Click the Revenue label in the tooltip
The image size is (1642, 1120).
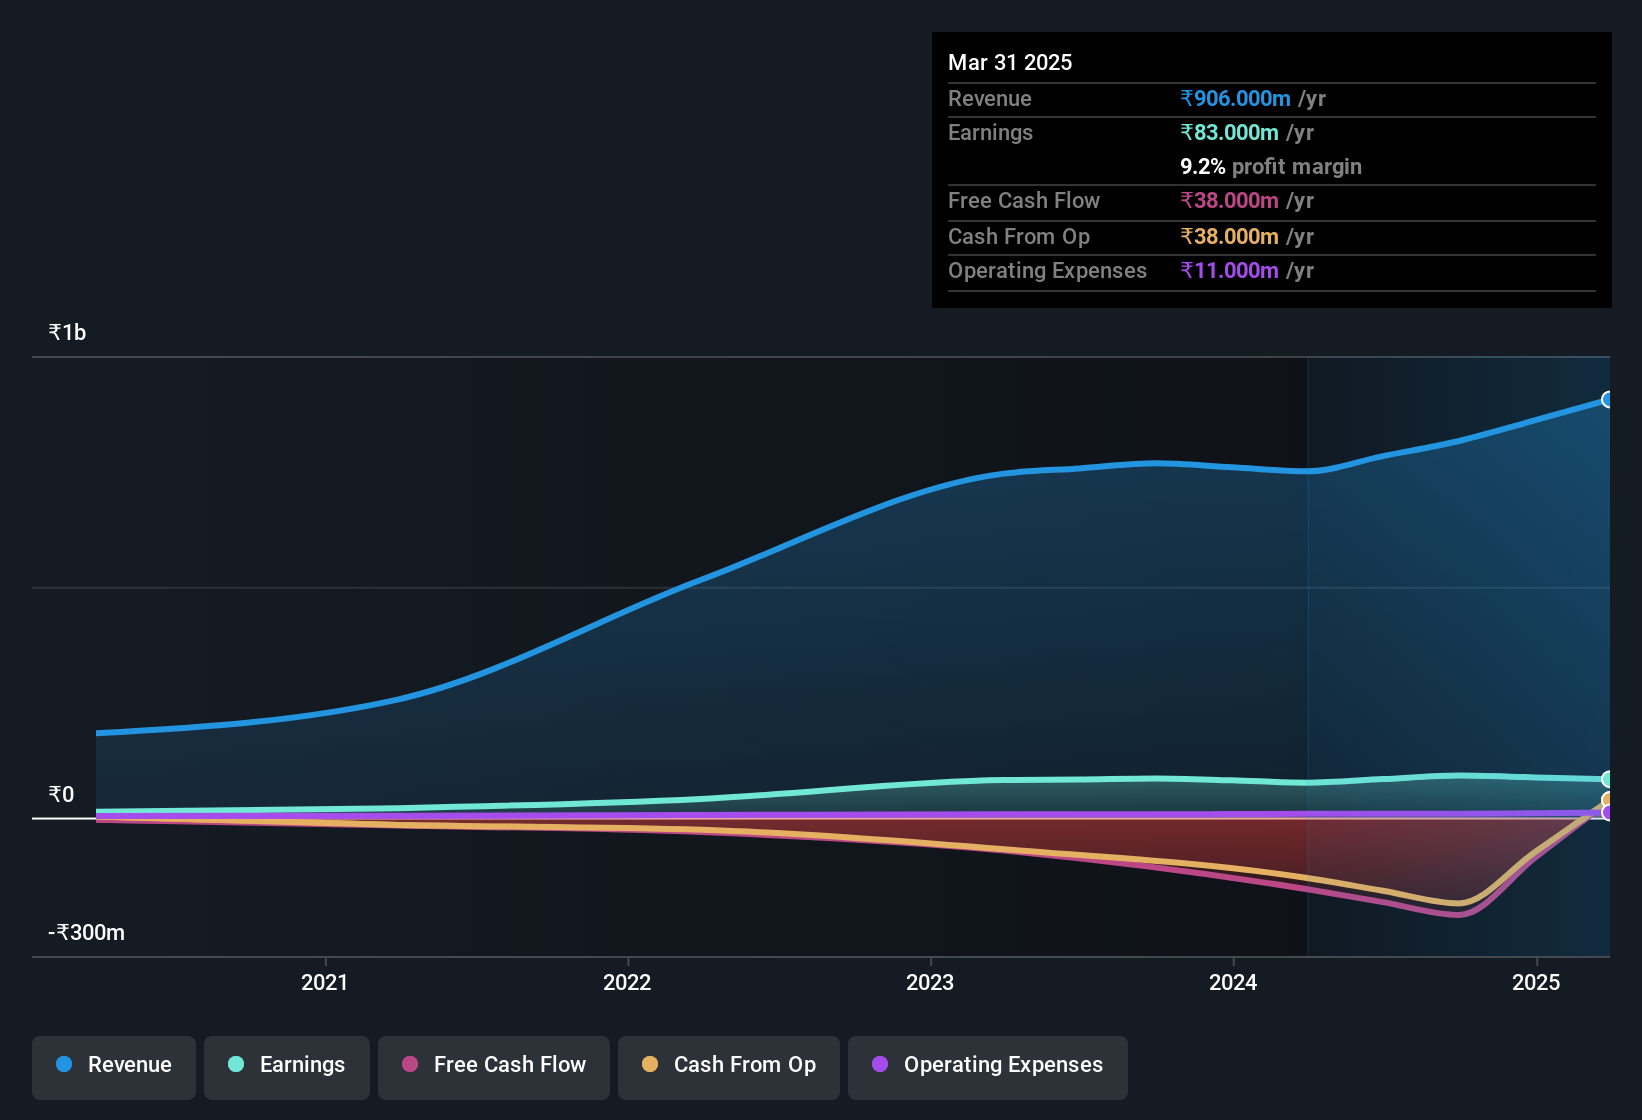tap(989, 98)
